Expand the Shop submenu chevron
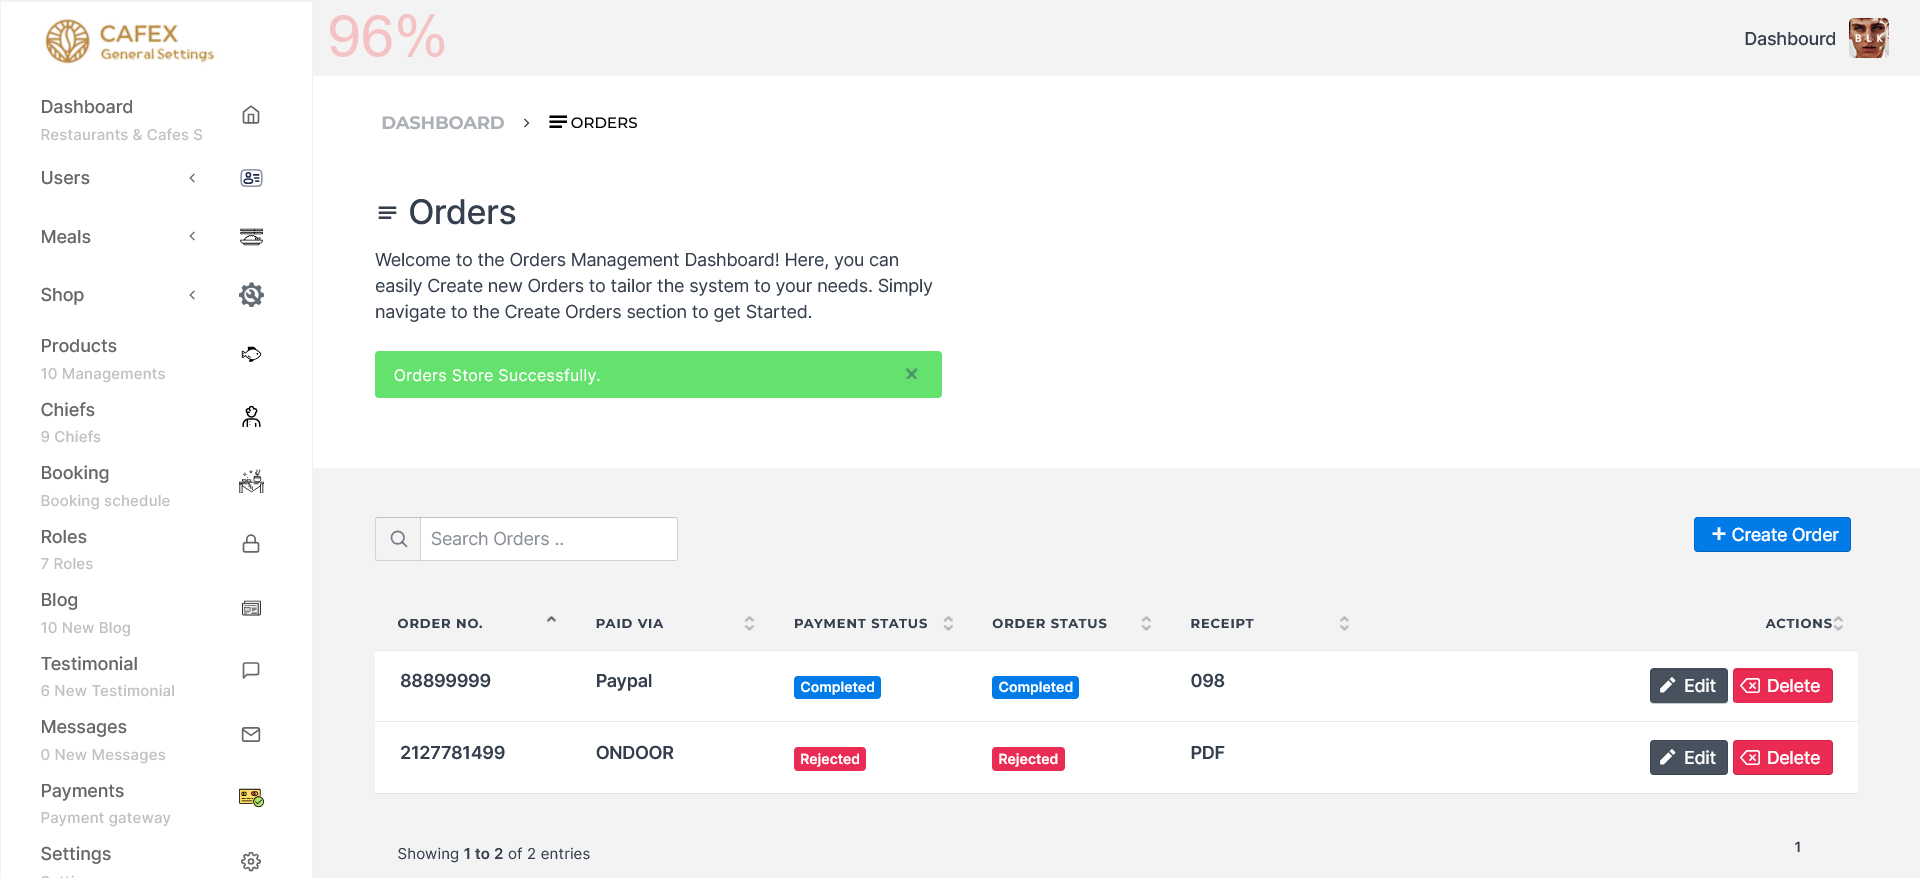1920x878 pixels. pos(192,295)
